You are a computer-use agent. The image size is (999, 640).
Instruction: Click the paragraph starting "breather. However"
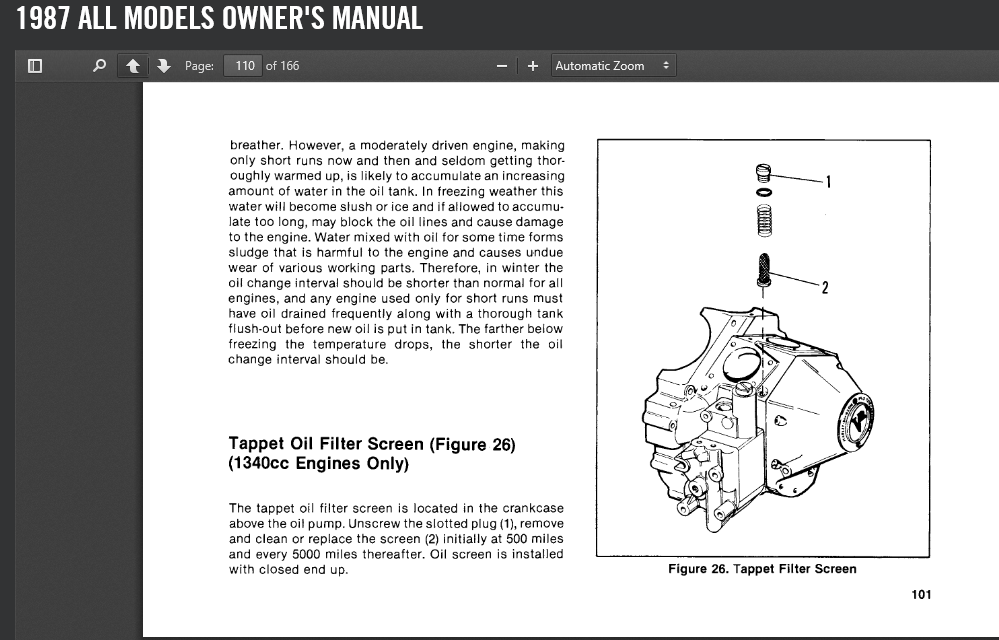pos(396,252)
